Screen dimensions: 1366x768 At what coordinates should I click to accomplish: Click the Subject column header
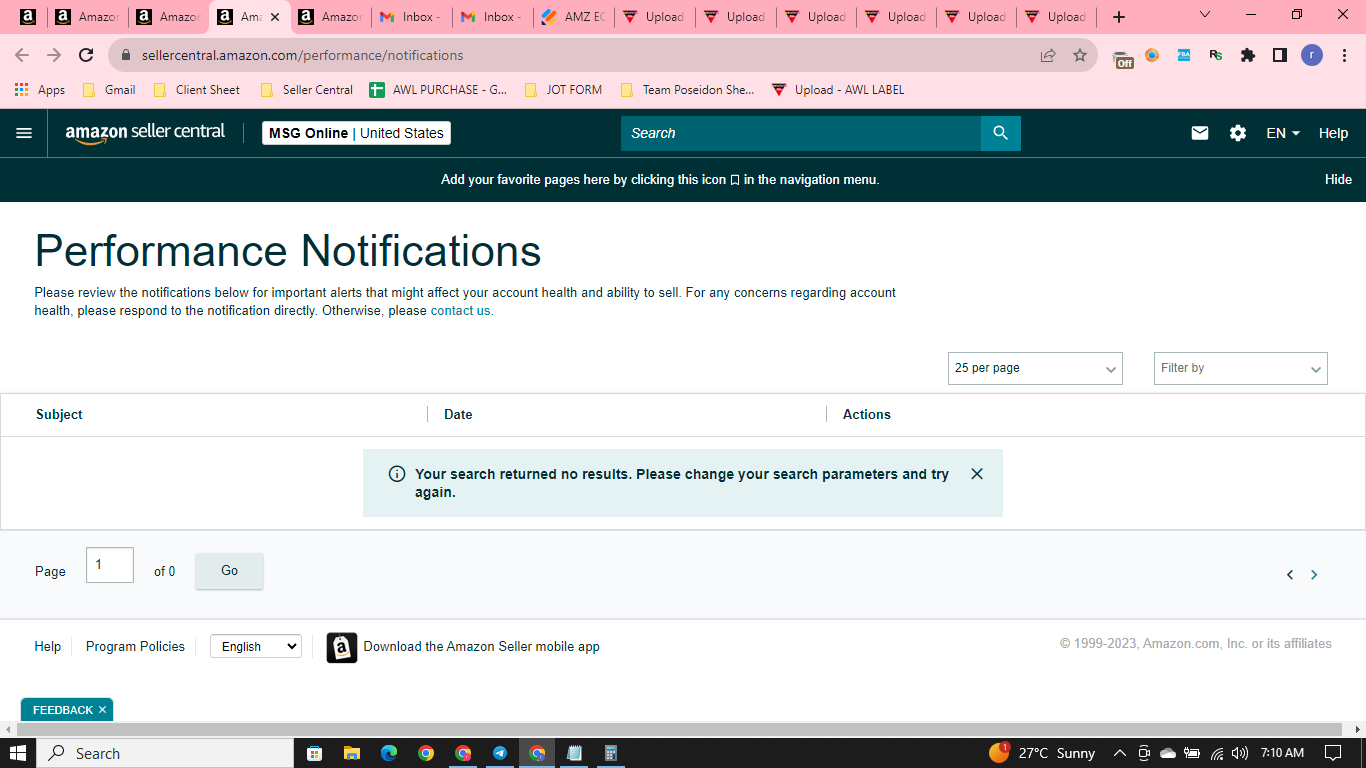[x=59, y=414]
